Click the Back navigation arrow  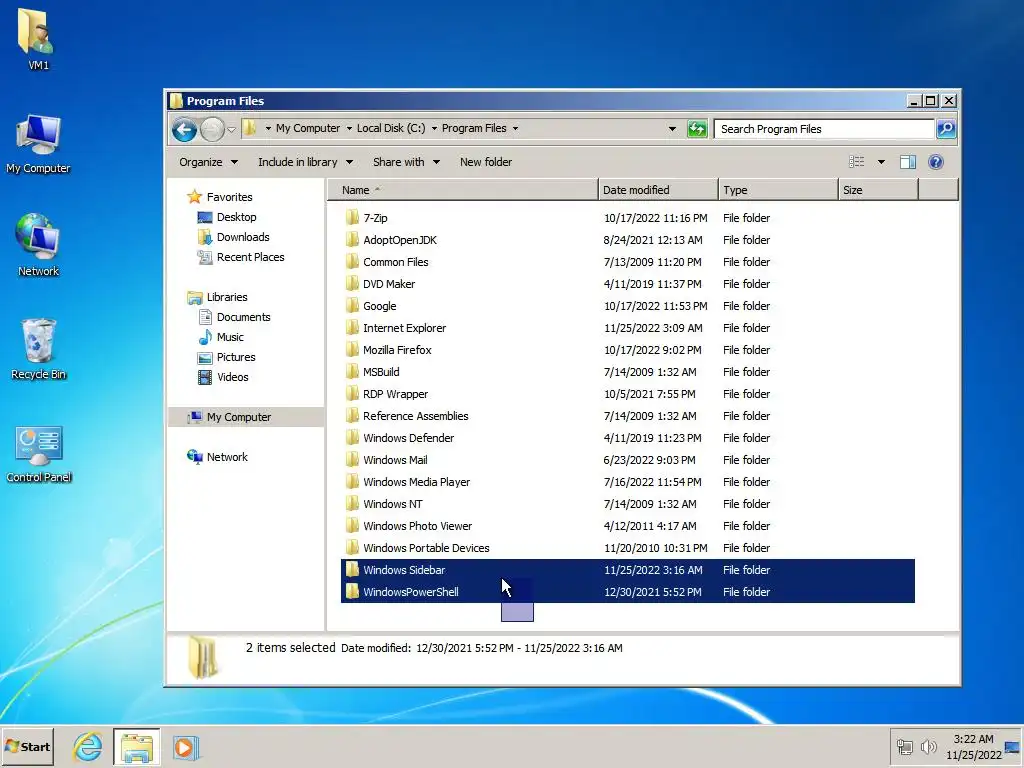[184, 130]
